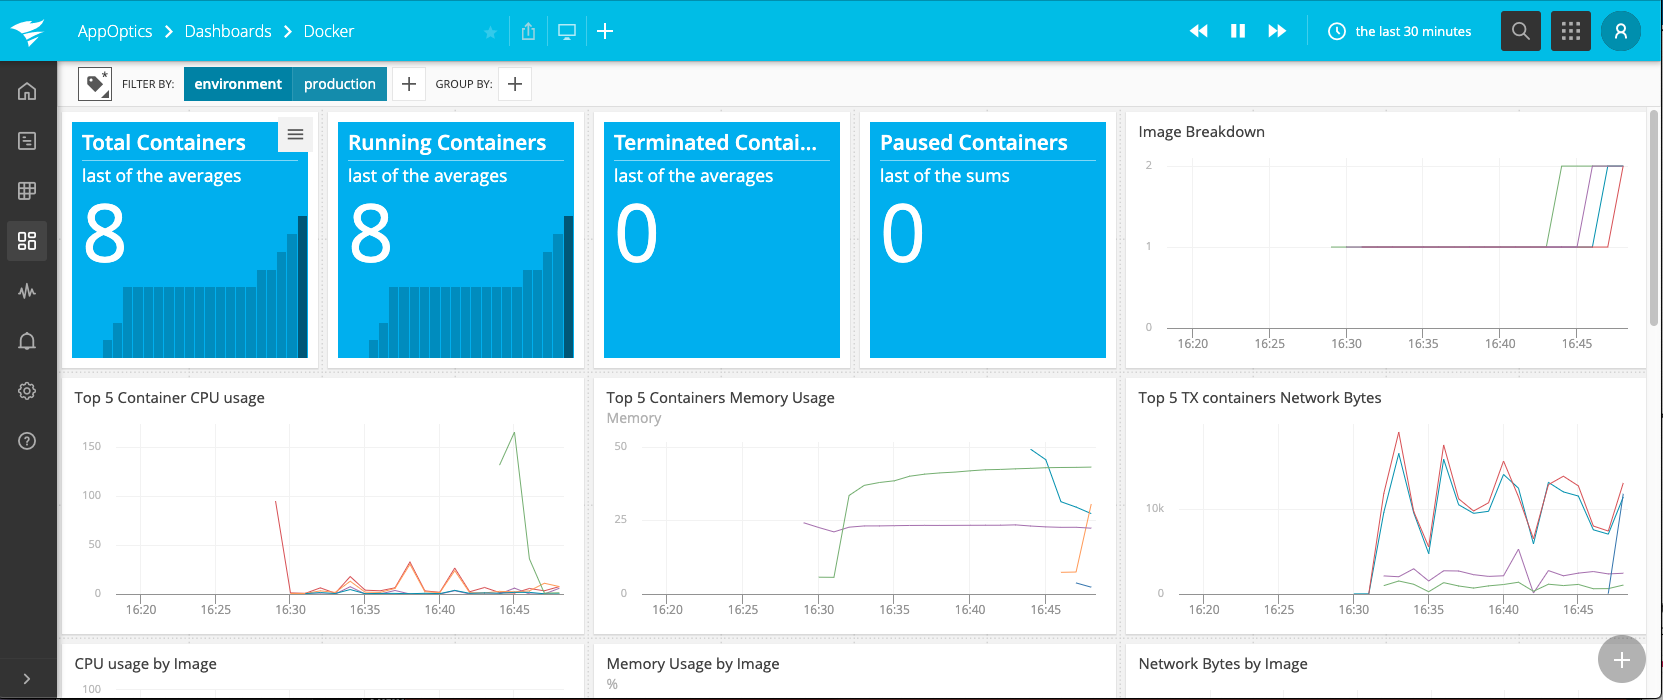Select the Terminated Containers tile
The width and height of the screenshot is (1663, 700).
pyautogui.click(x=722, y=240)
